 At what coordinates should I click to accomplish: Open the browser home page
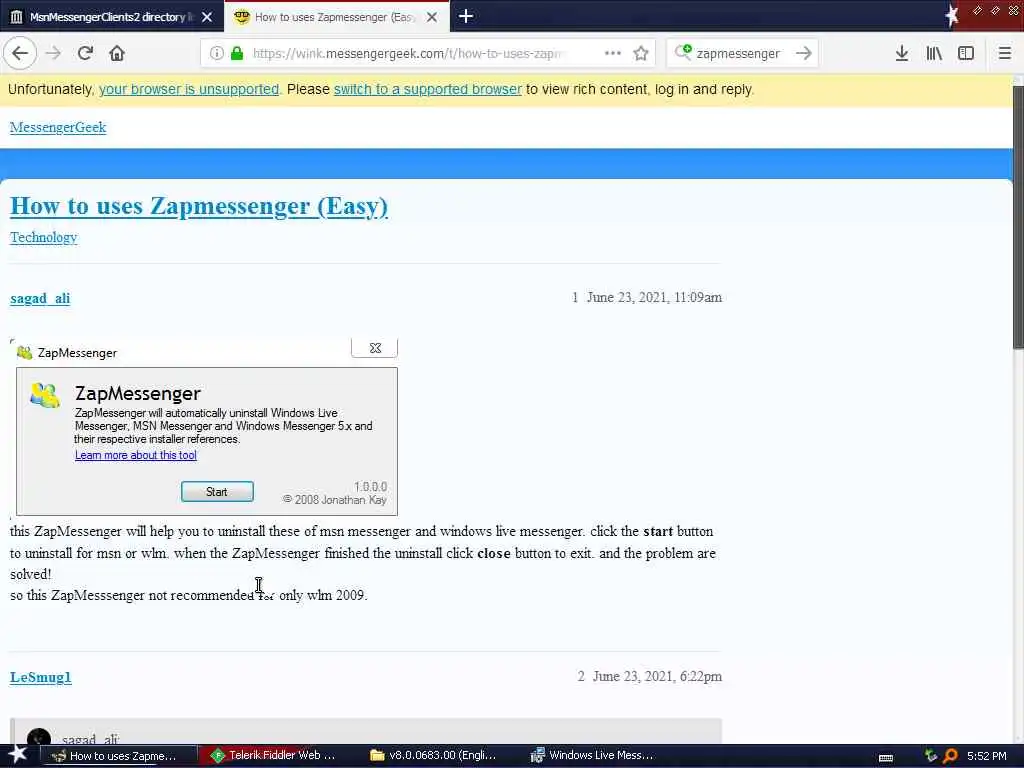point(117,53)
